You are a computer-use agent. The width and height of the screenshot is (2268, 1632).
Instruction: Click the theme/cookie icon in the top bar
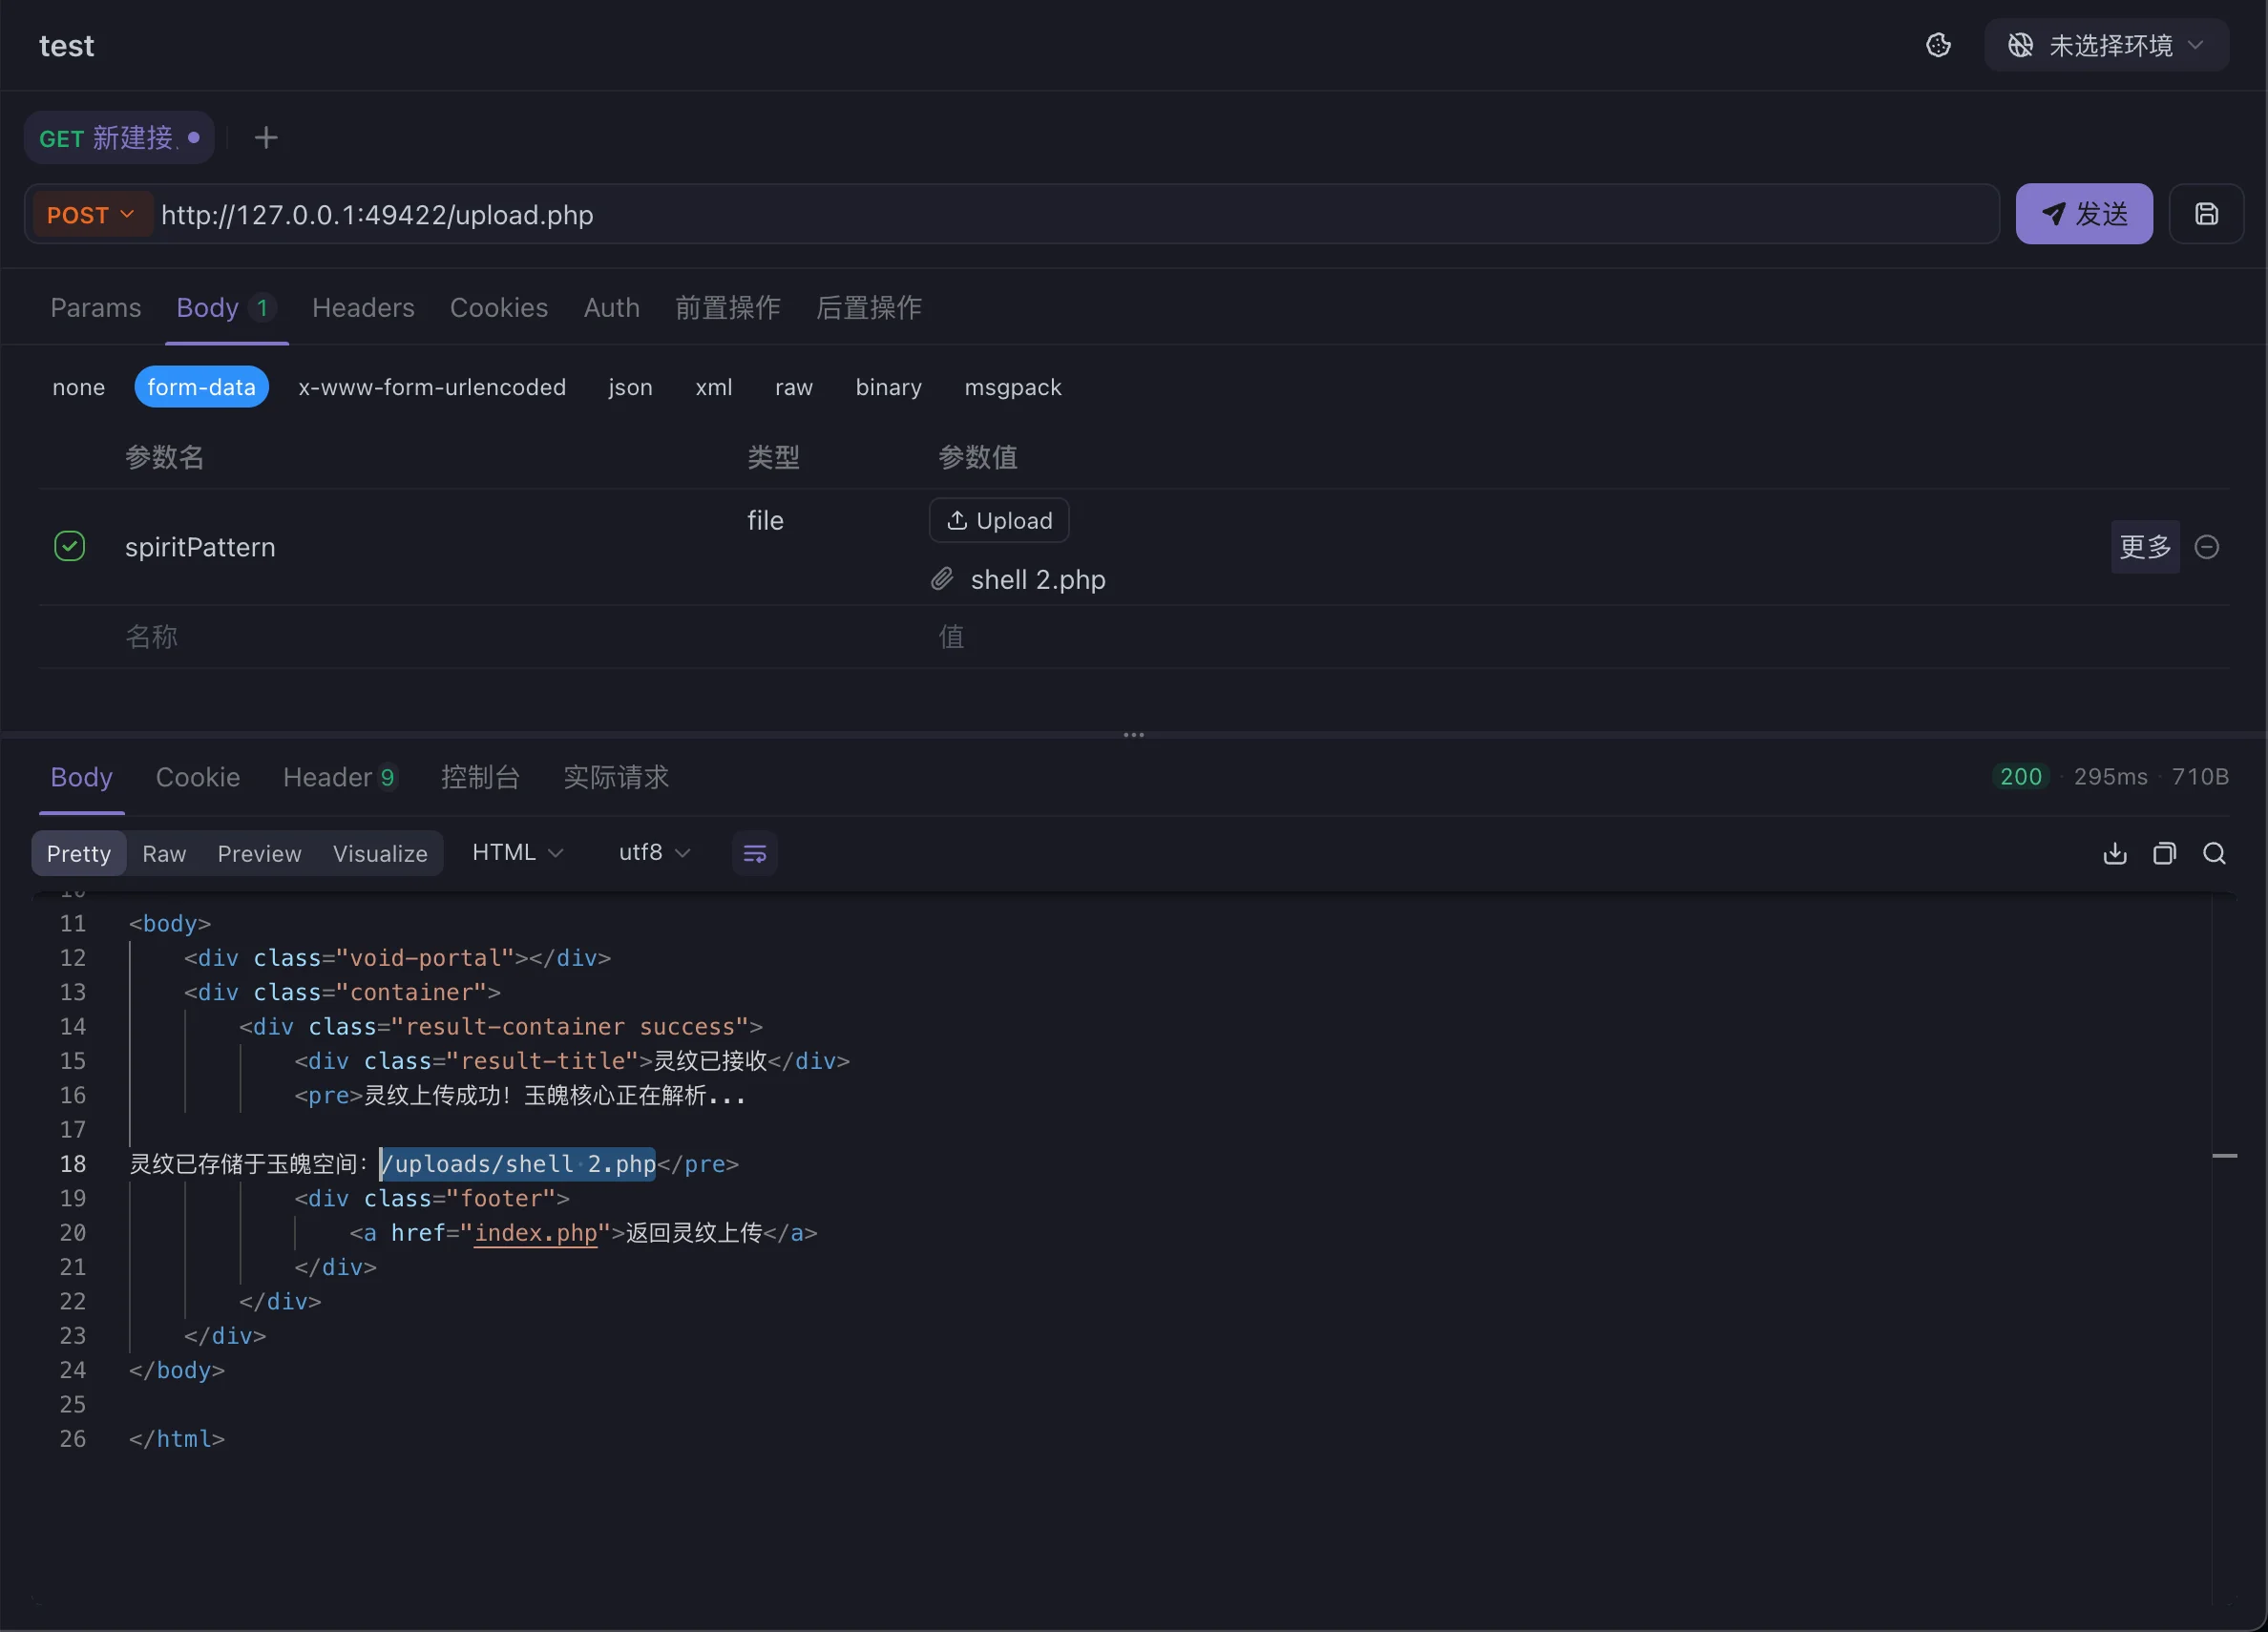pos(1938,45)
